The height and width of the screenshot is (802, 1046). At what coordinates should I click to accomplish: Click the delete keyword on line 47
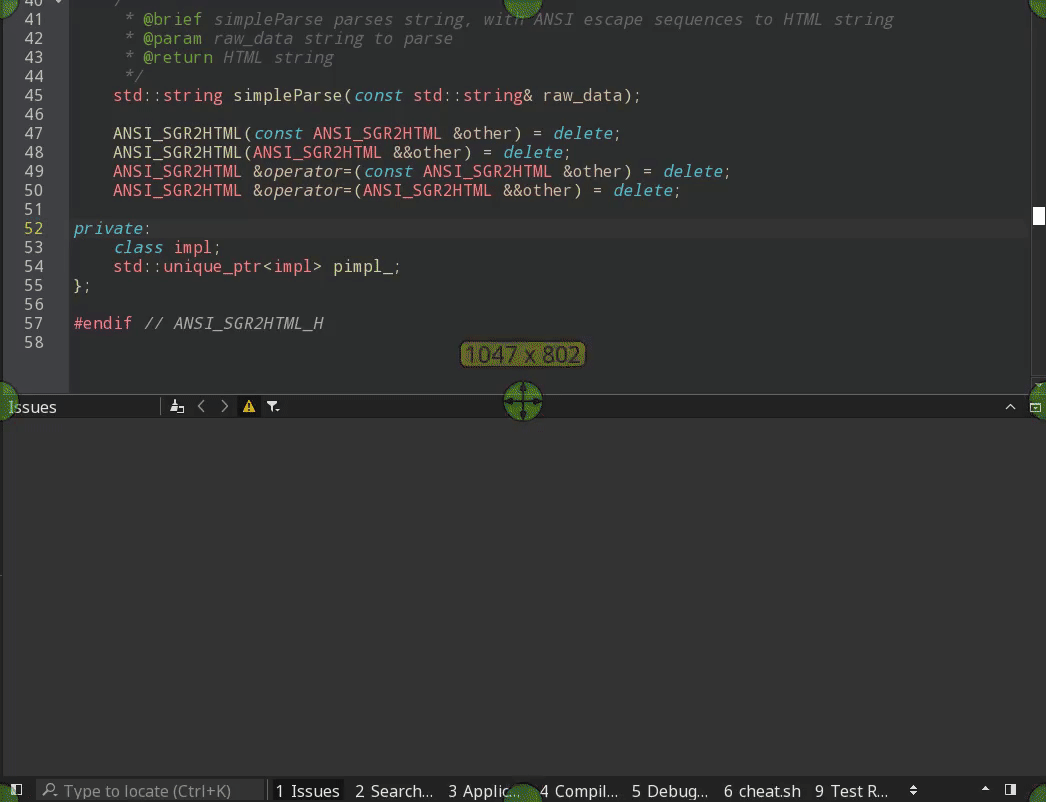583,133
